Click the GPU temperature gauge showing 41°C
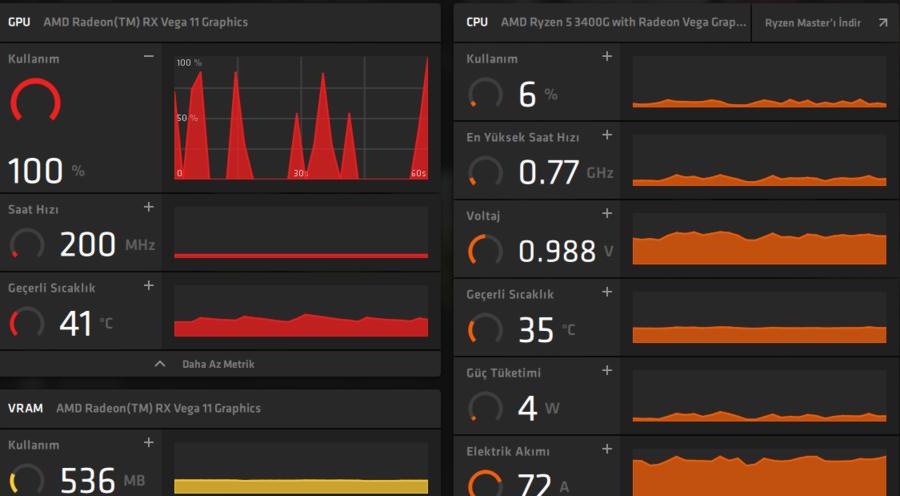This screenshot has height=496, width=900. [27, 323]
